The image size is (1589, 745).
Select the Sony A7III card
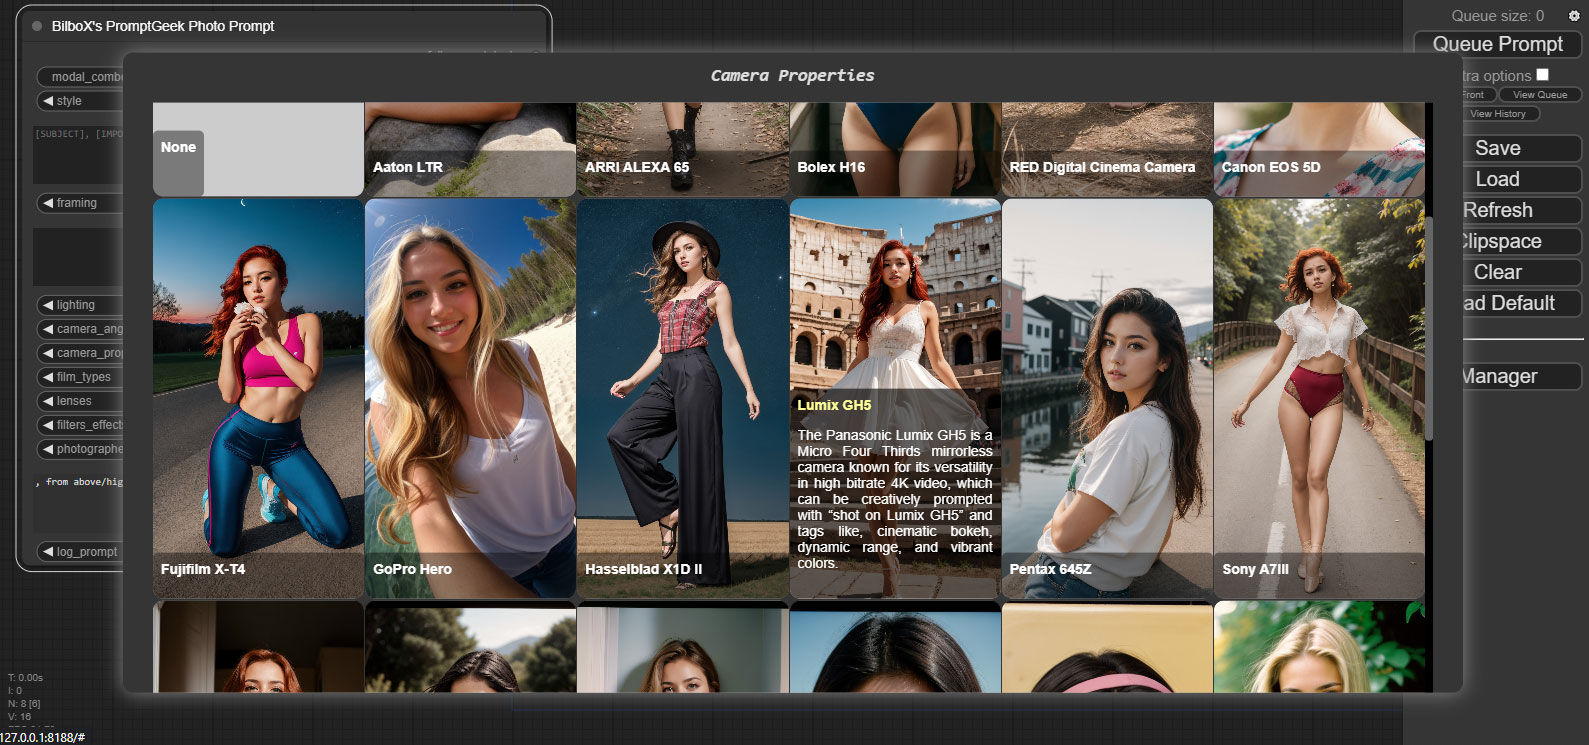coord(1319,399)
